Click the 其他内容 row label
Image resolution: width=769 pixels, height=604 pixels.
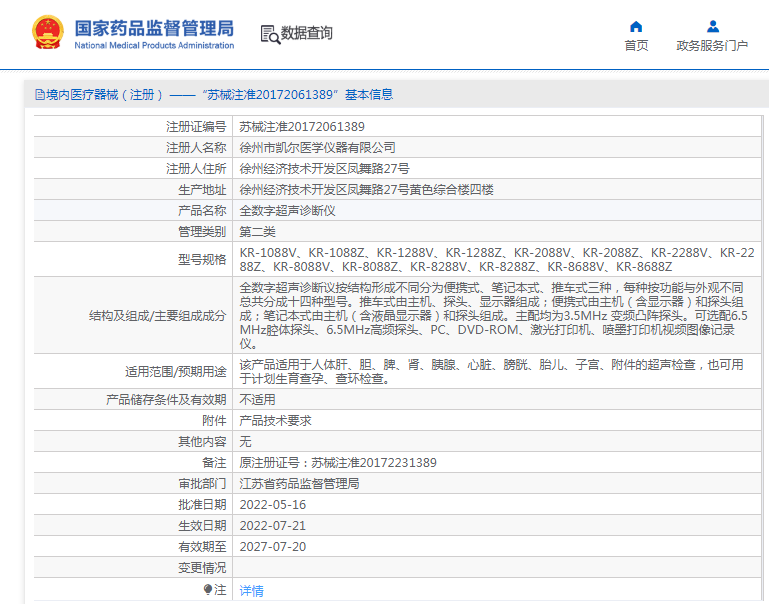click(202, 442)
